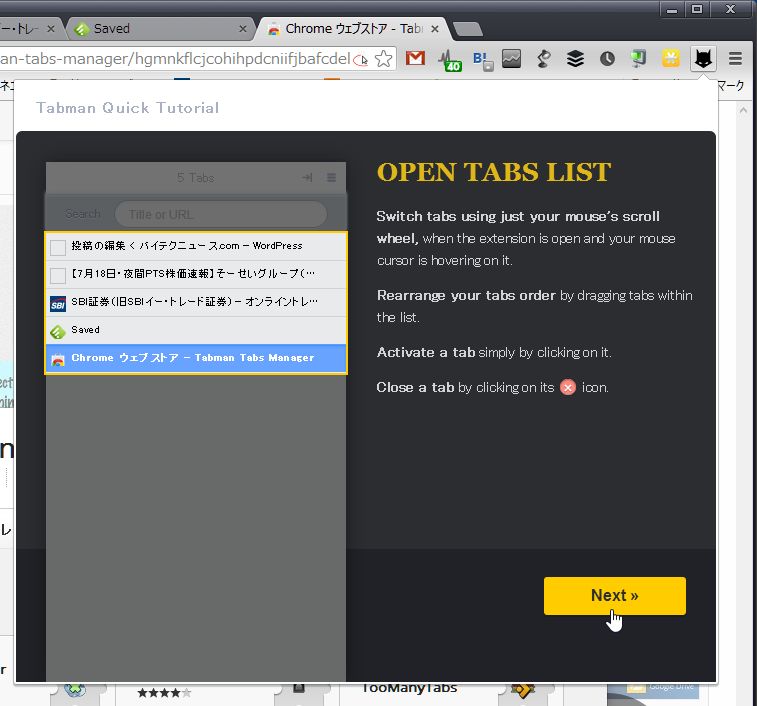Select the Saved list row
757x706 pixels.
click(196, 331)
